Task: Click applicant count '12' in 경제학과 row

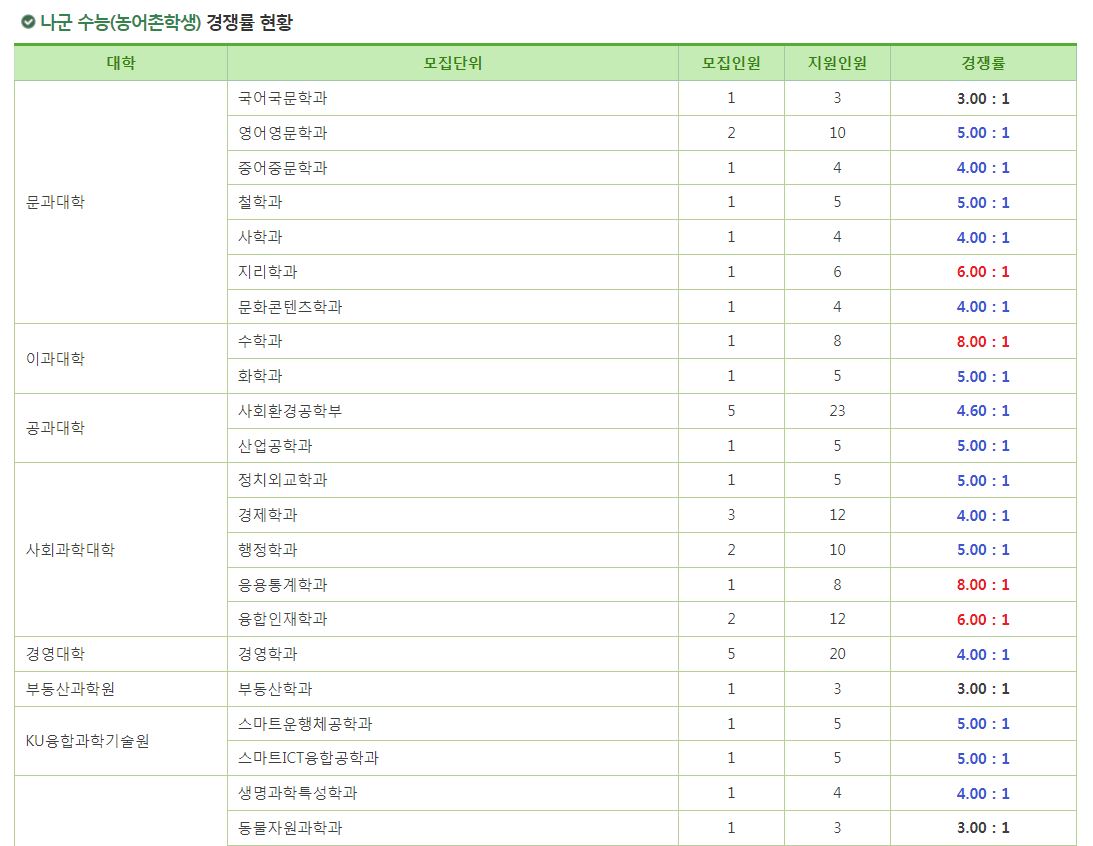Action: coord(837,515)
